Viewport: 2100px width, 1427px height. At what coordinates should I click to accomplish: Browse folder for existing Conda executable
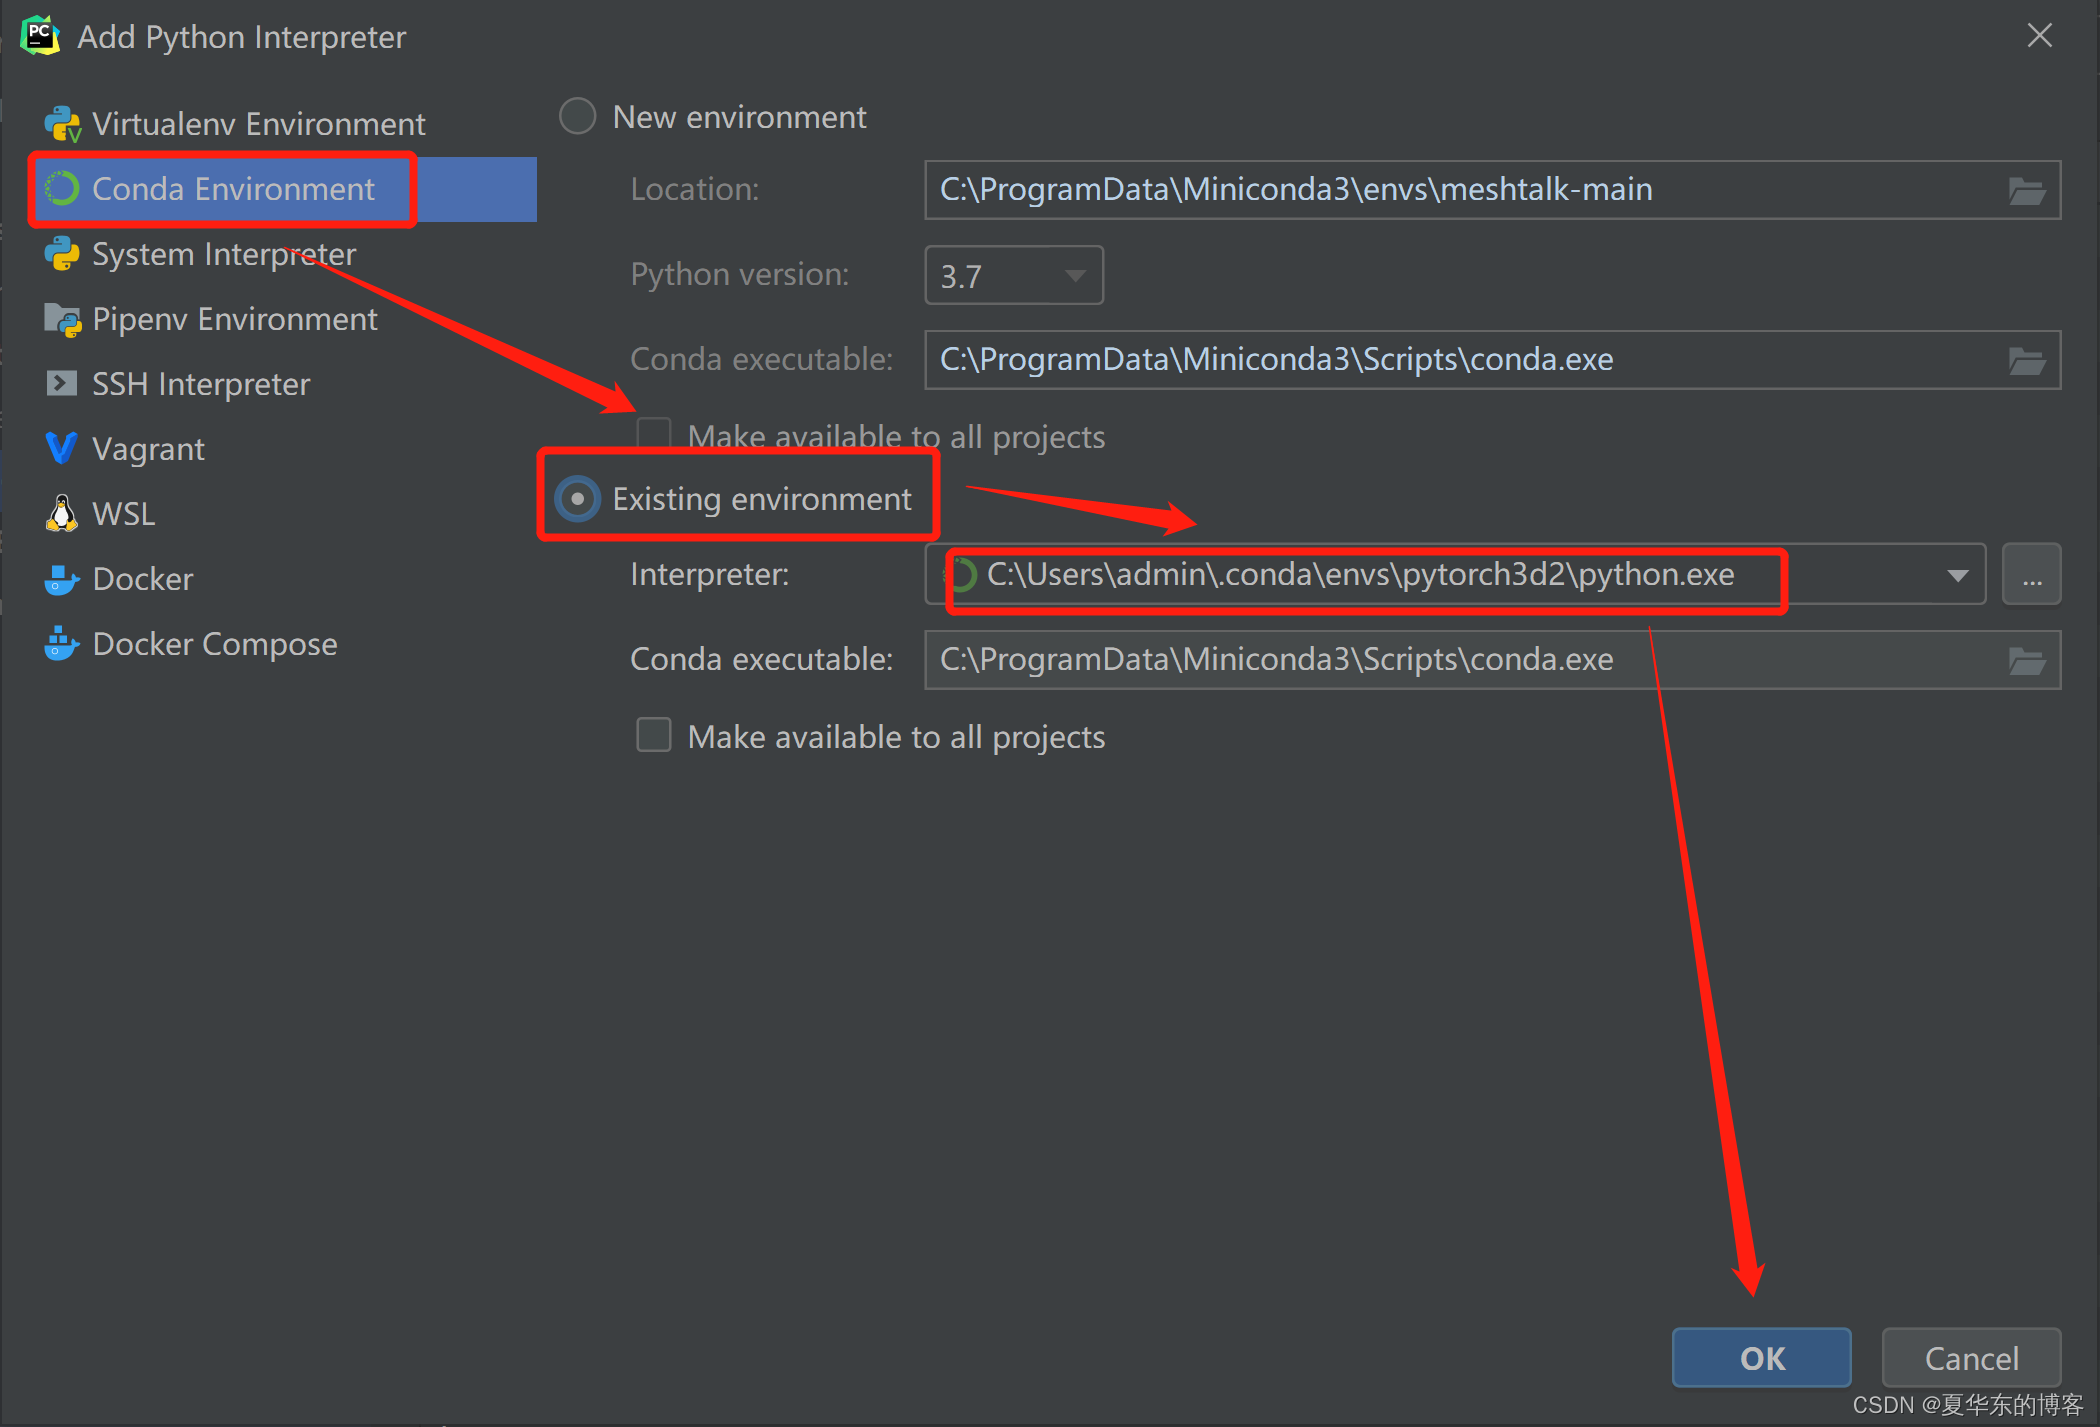[2026, 660]
